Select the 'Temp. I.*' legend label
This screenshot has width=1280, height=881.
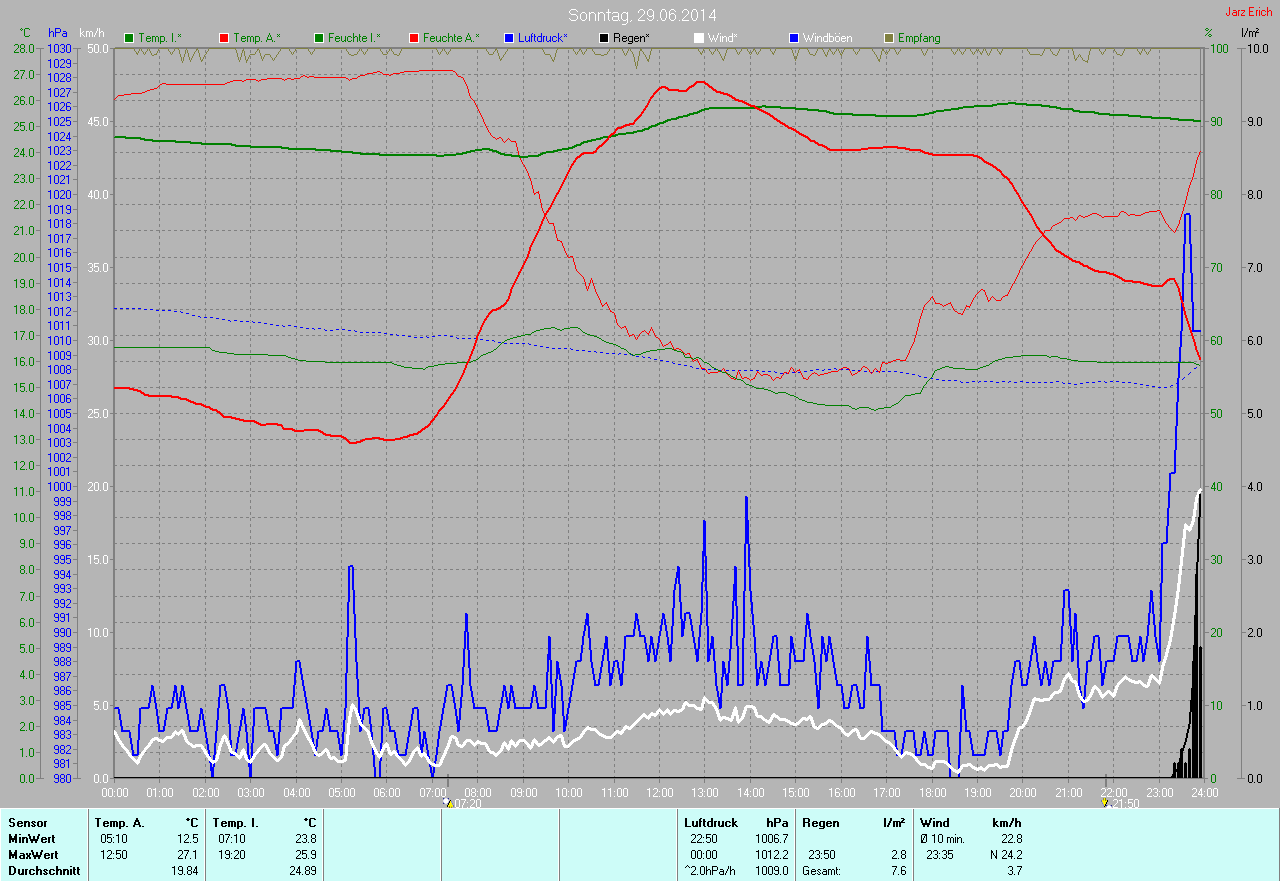point(160,38)
